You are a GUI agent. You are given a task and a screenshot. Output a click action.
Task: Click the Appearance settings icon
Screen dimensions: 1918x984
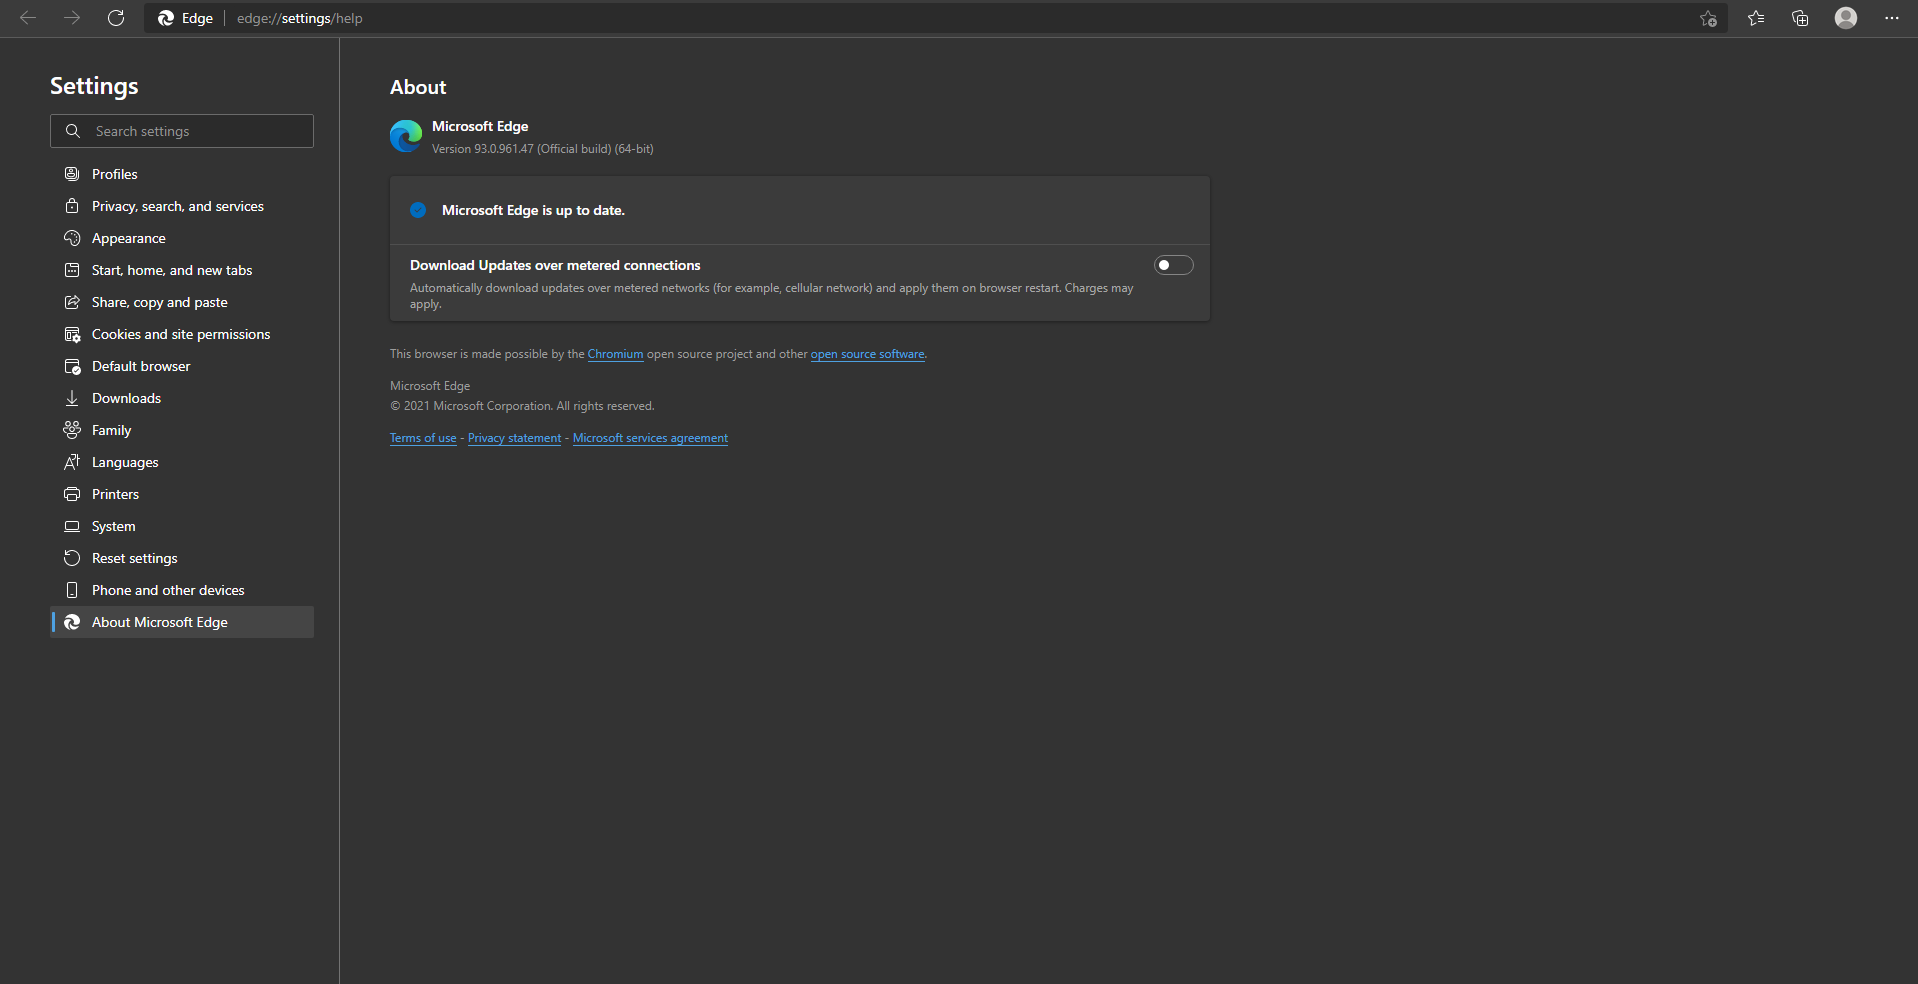[72, 238]
